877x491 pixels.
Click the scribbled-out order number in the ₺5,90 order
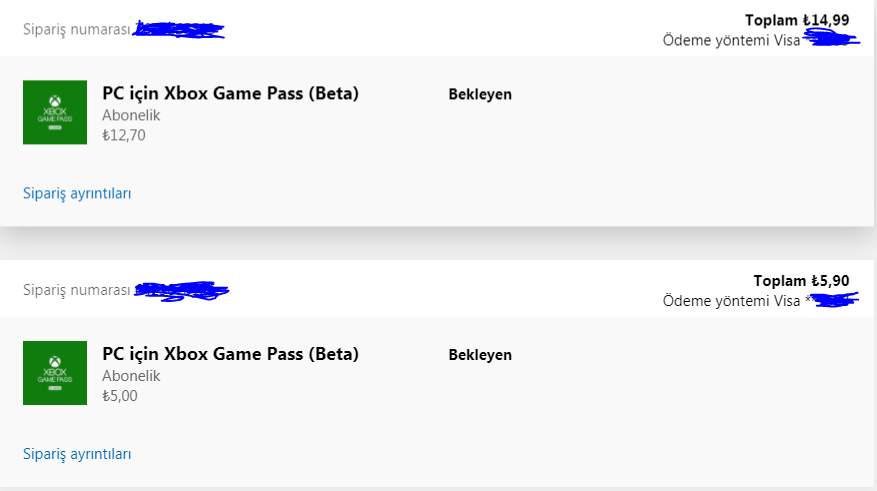tap(182, 291)
